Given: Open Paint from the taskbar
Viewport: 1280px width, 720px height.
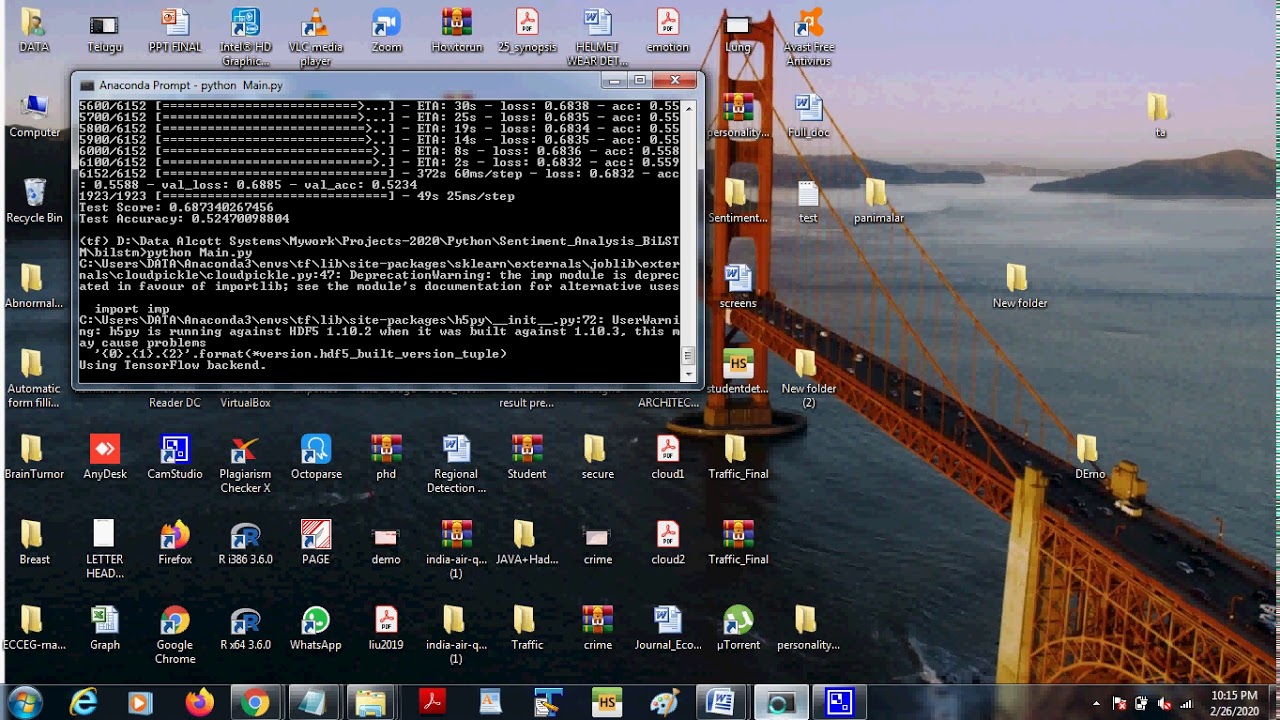Looking at the screenshot, I should pyautogui.click(x=664, y=703).
